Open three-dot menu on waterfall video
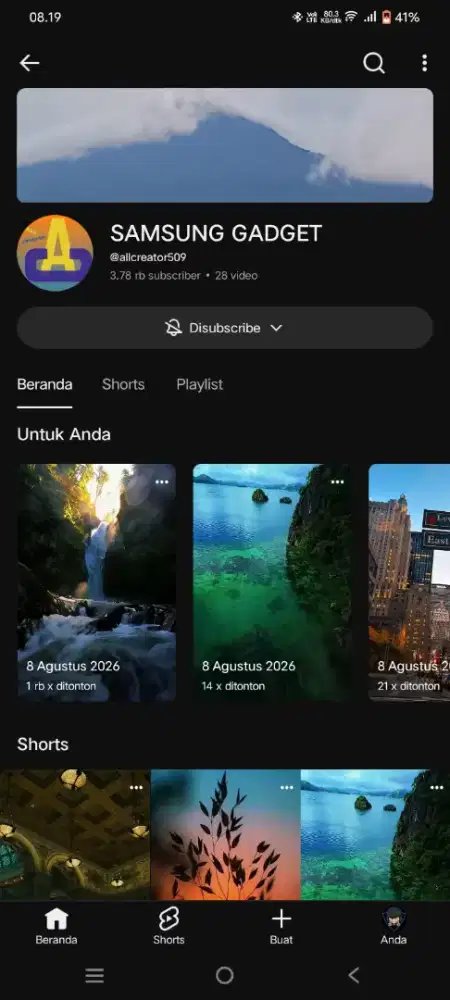This screenshot has height=1000, width=450. (x=162, y=482)
